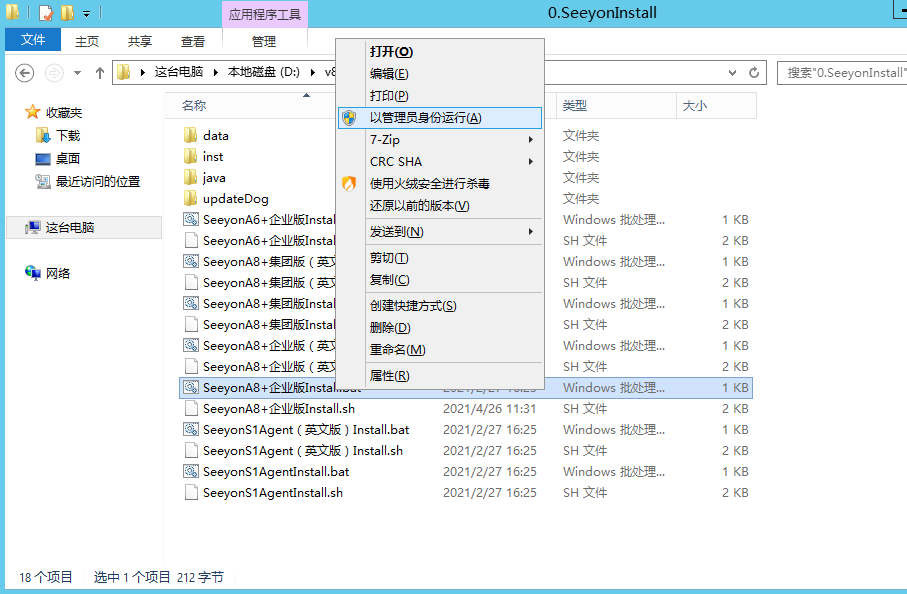907x594 pixels.
Task: Click the properties icon in title bar
Action: [46, 12]
